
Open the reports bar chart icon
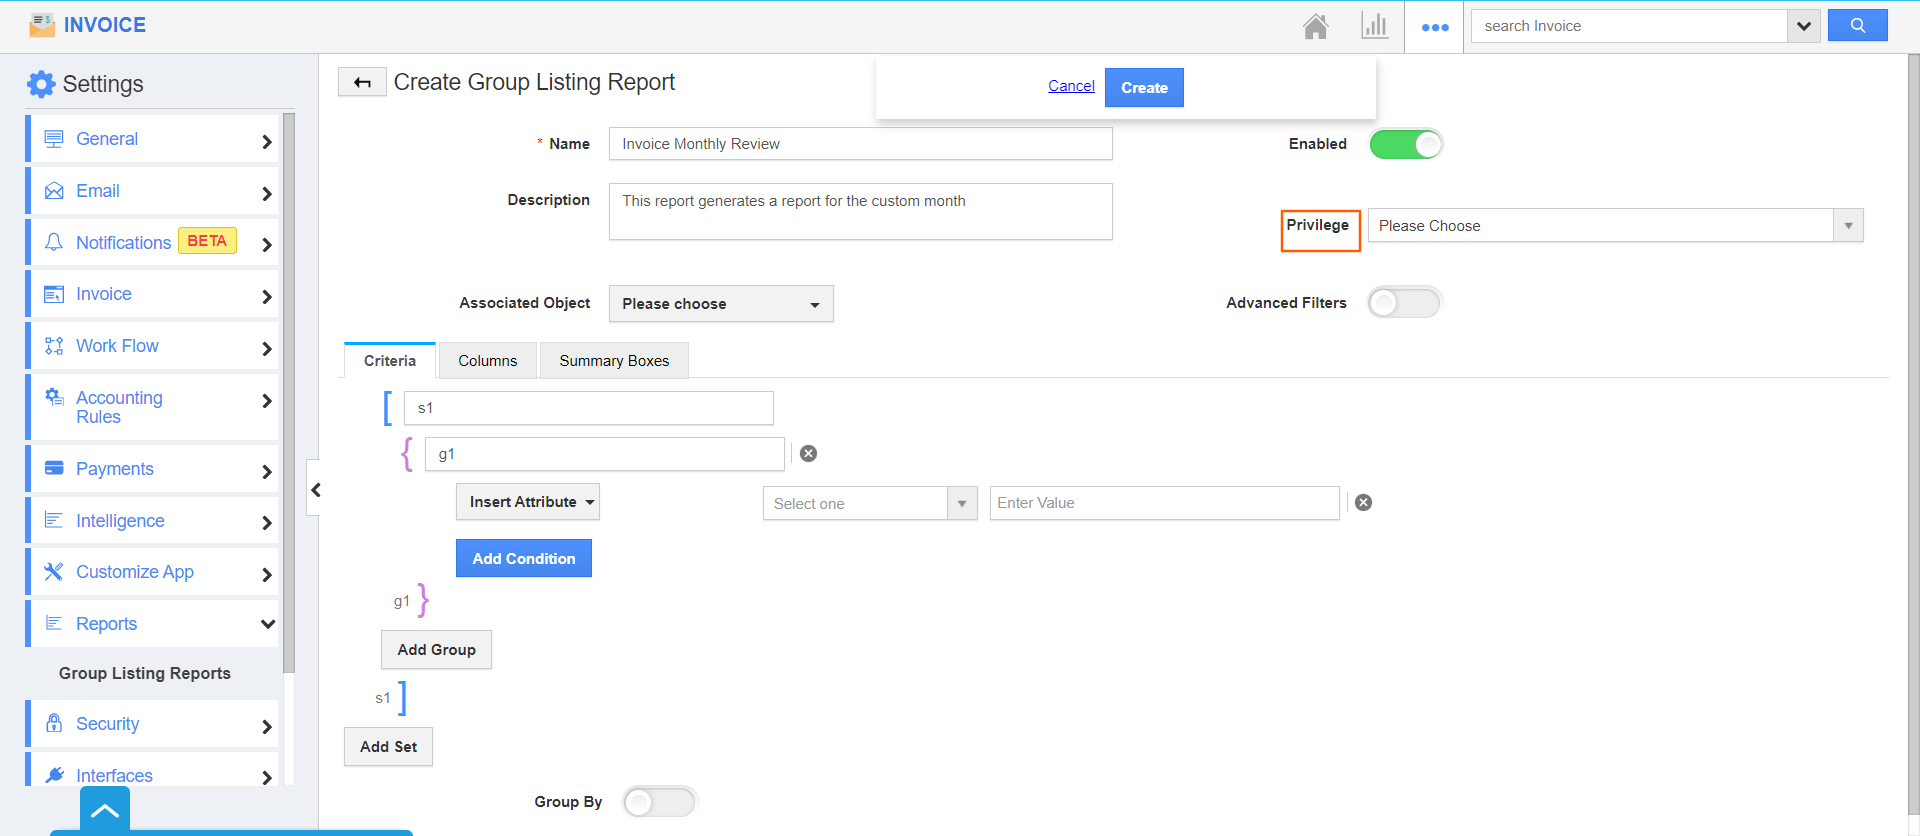[x=1374, y=27]
